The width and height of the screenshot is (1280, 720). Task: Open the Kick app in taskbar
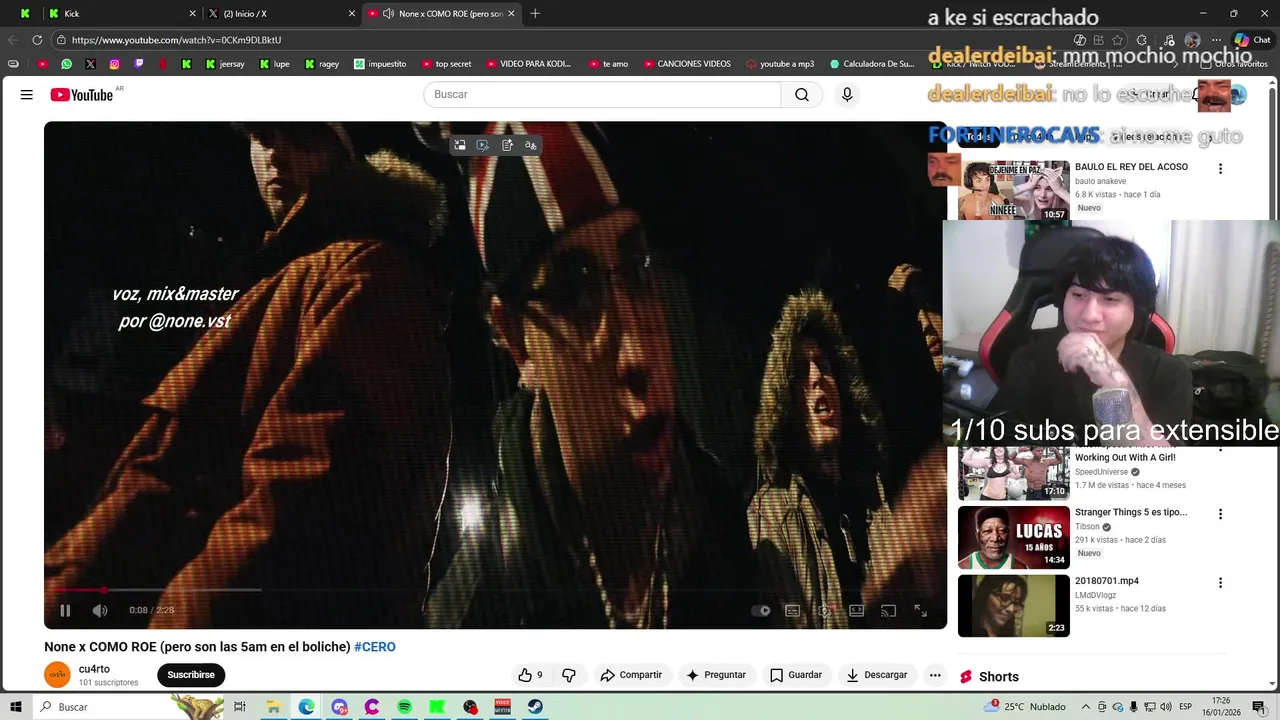point(437,707)
